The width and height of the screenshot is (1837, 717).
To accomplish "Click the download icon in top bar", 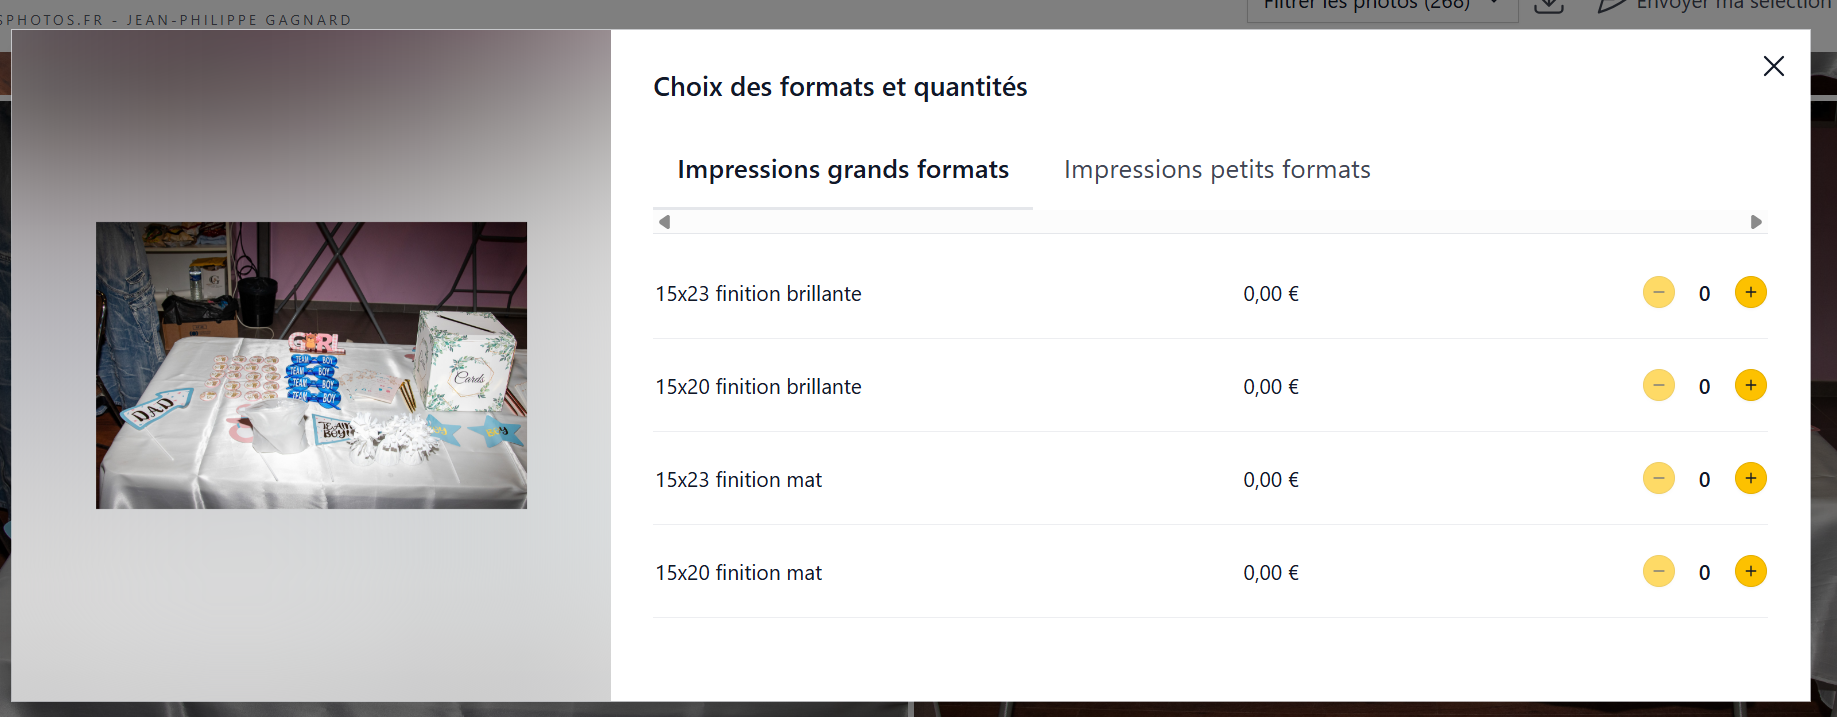I will (1548, 6).
